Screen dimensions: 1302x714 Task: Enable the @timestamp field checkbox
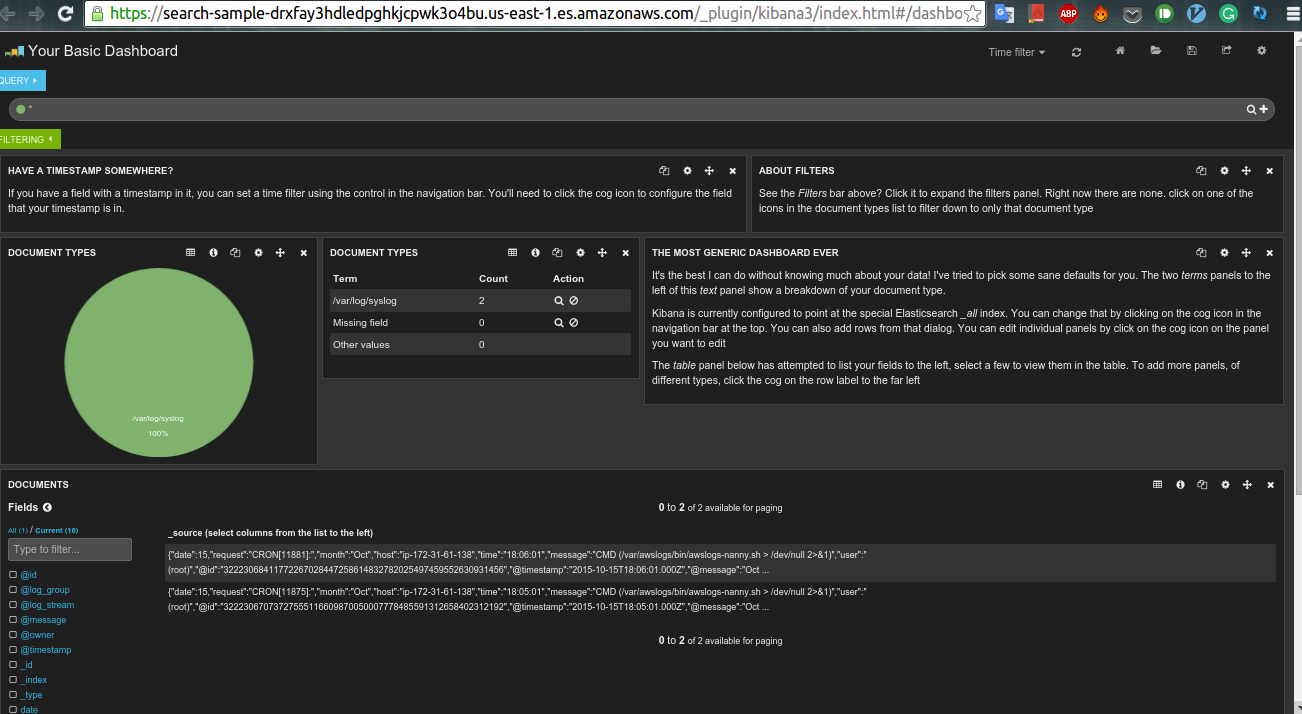pyautogui.click(x=13, y=650)
